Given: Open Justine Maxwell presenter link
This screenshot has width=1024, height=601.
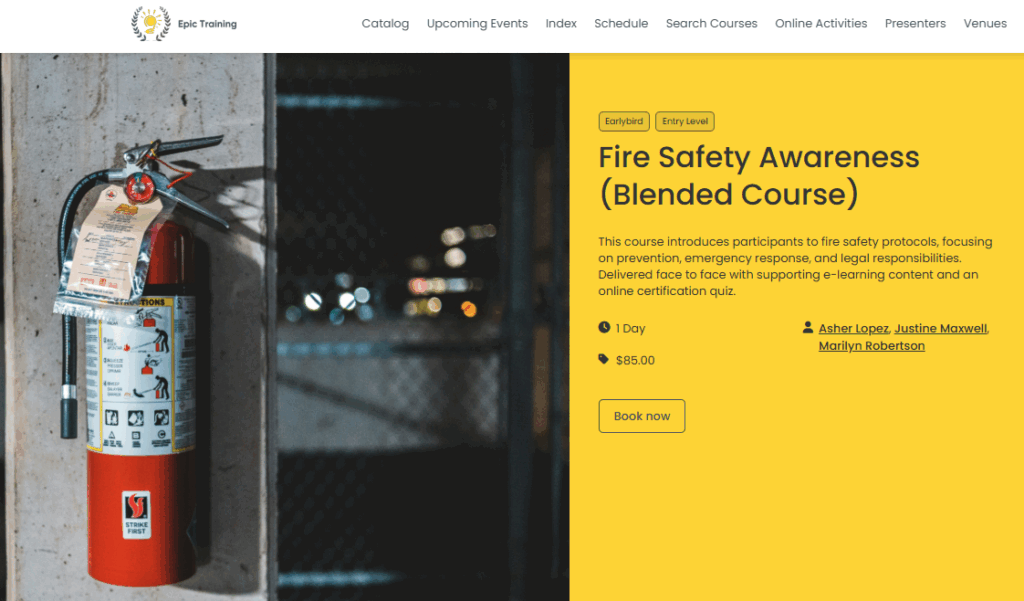Looking at the screenshot, I should [940, 329].
